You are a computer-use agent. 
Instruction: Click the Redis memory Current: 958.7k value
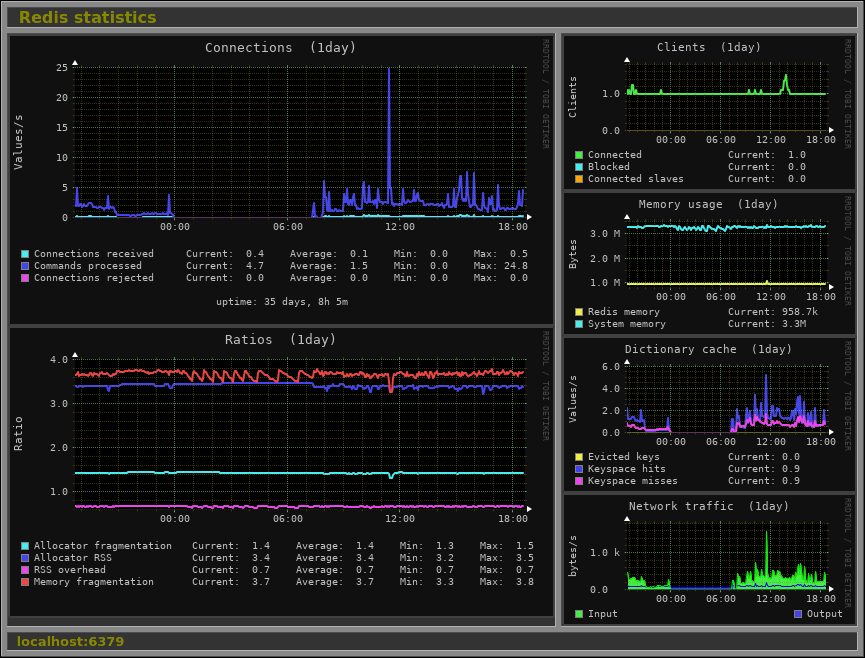coord(773,313)
